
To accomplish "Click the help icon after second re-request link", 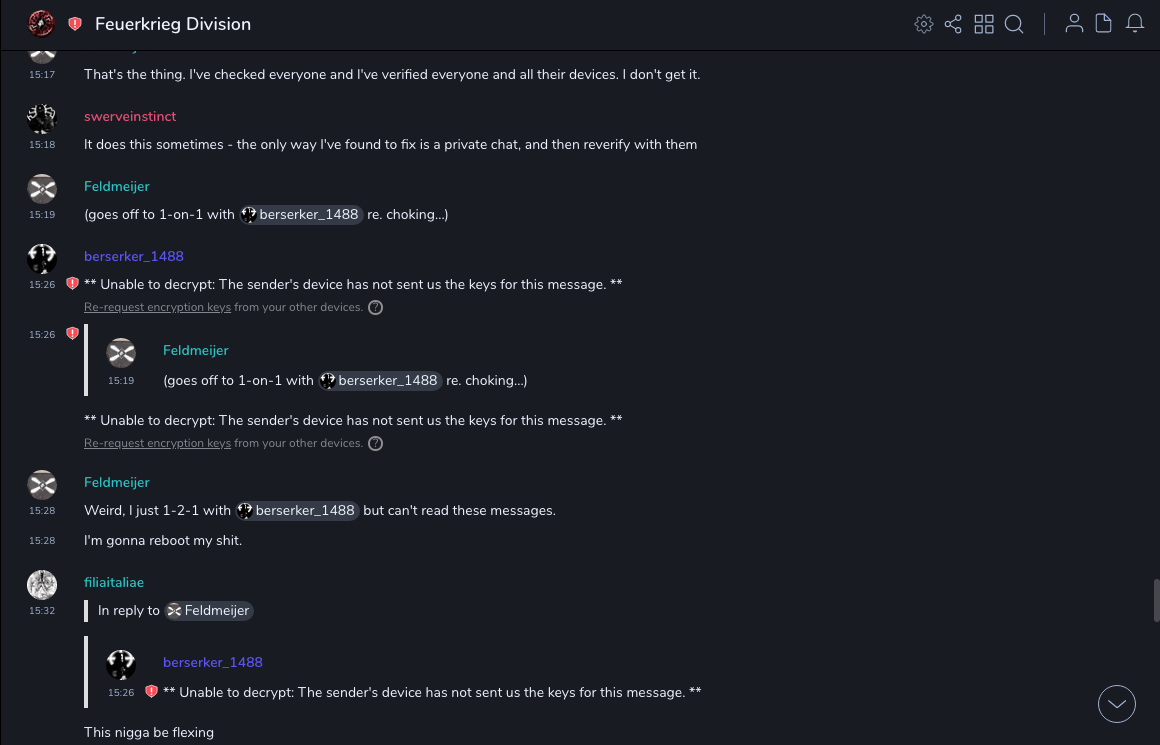I will point(376,444).
